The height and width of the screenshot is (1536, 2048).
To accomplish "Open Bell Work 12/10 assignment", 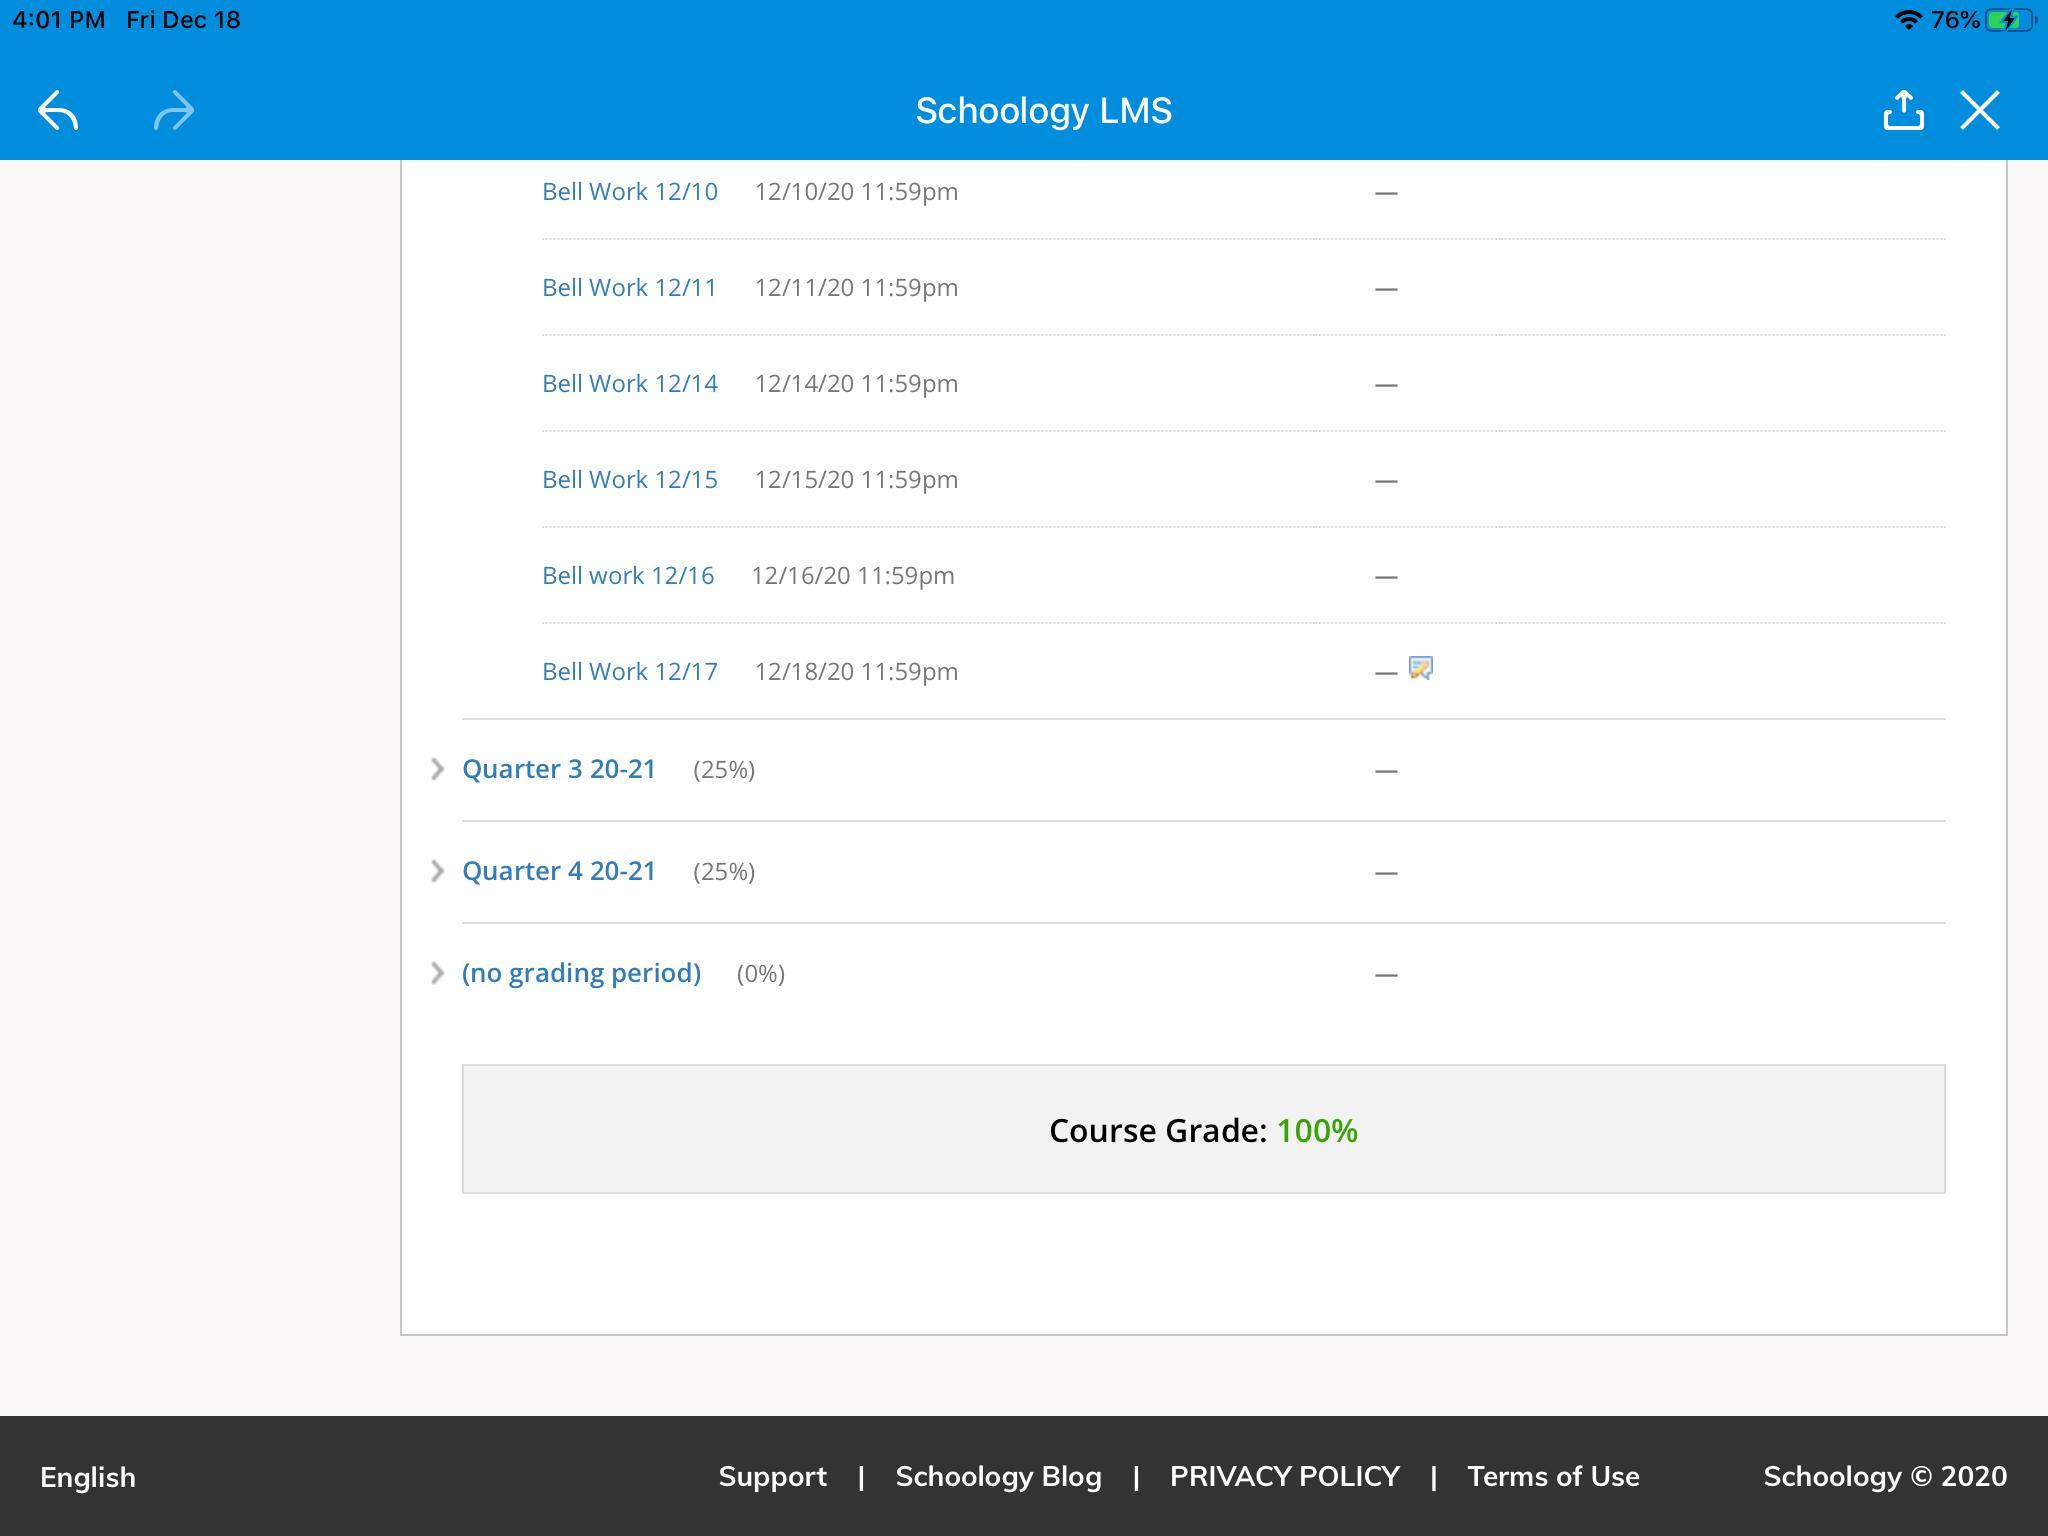I will pos(629,192).
